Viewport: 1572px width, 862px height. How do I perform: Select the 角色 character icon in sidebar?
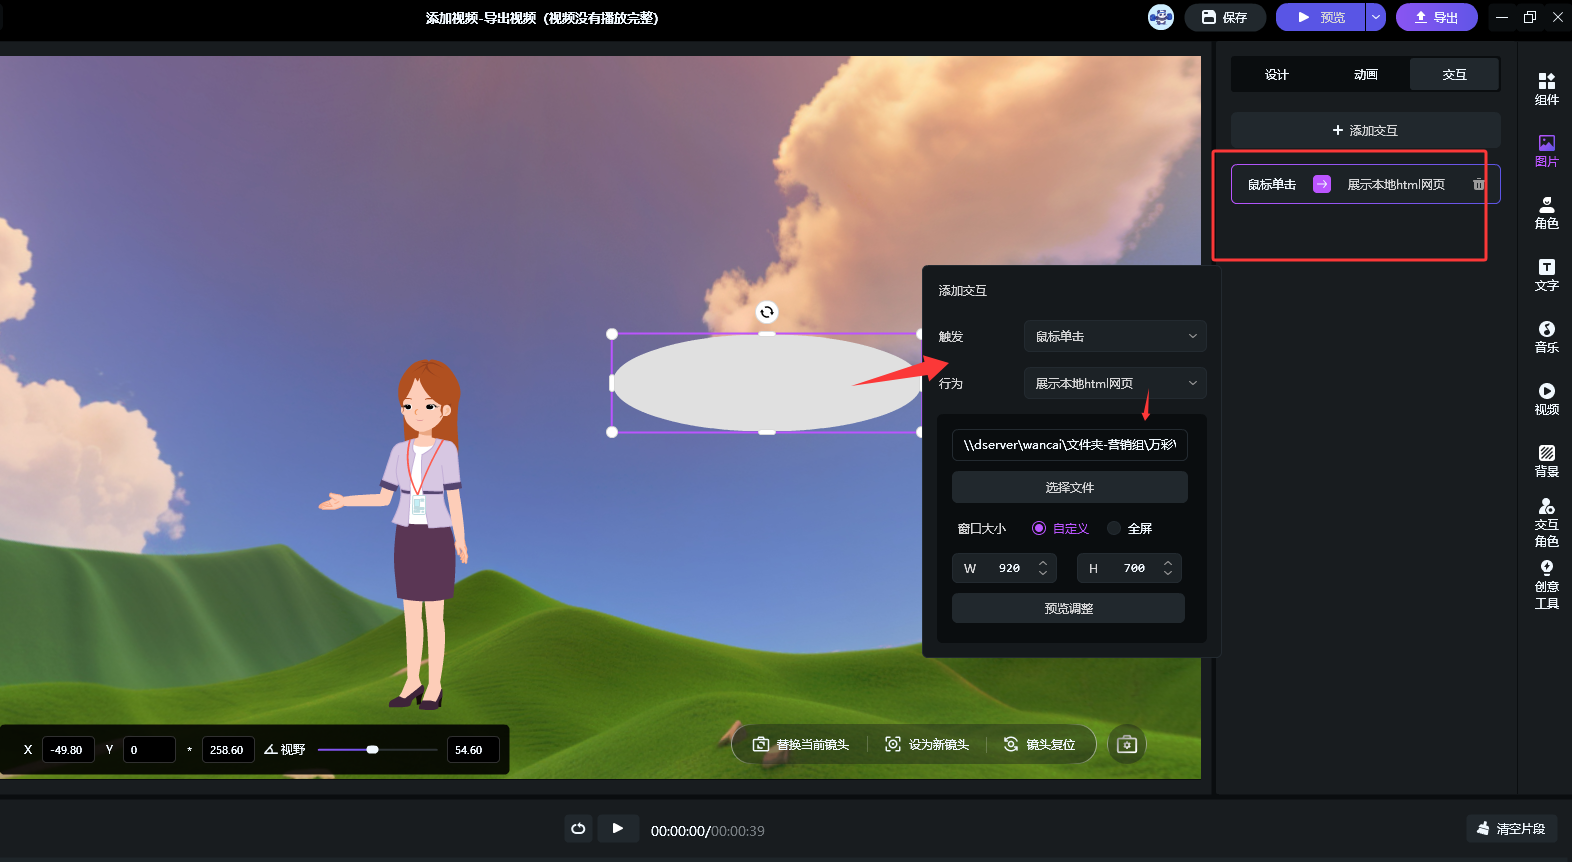click(1546, 212)
